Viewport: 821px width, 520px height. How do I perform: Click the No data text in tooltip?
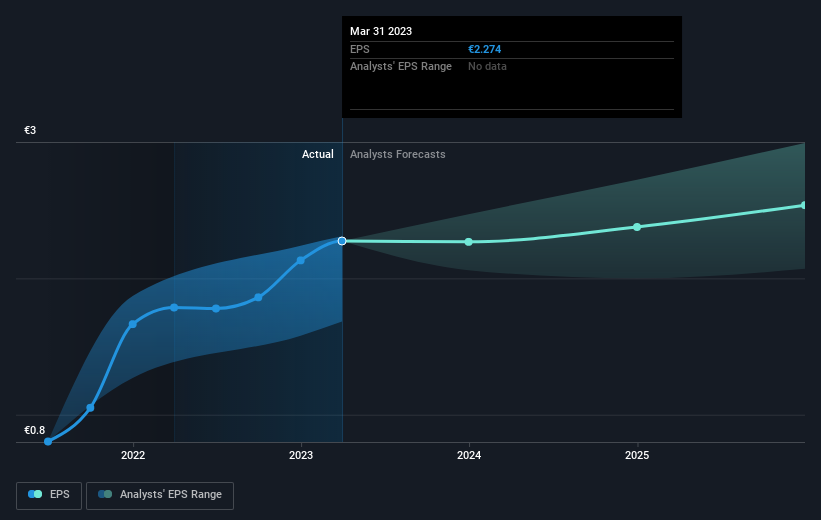pyautogui.click(x=487, y=67)
